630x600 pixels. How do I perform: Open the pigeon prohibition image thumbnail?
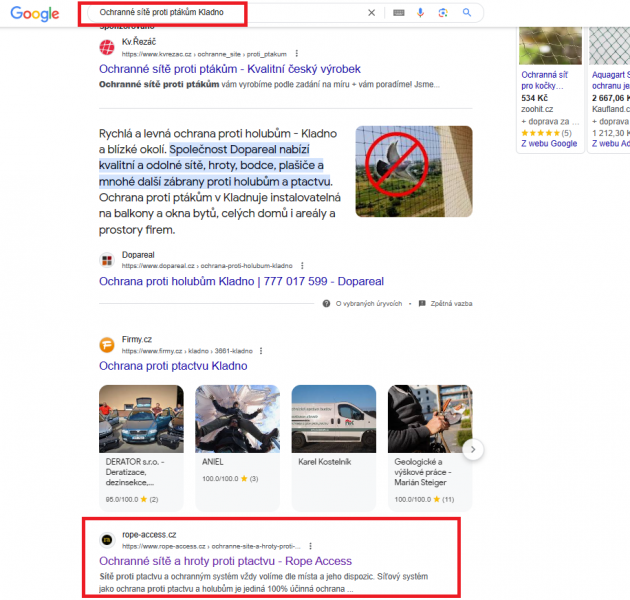pyautogui.click(x=414, y=172)
